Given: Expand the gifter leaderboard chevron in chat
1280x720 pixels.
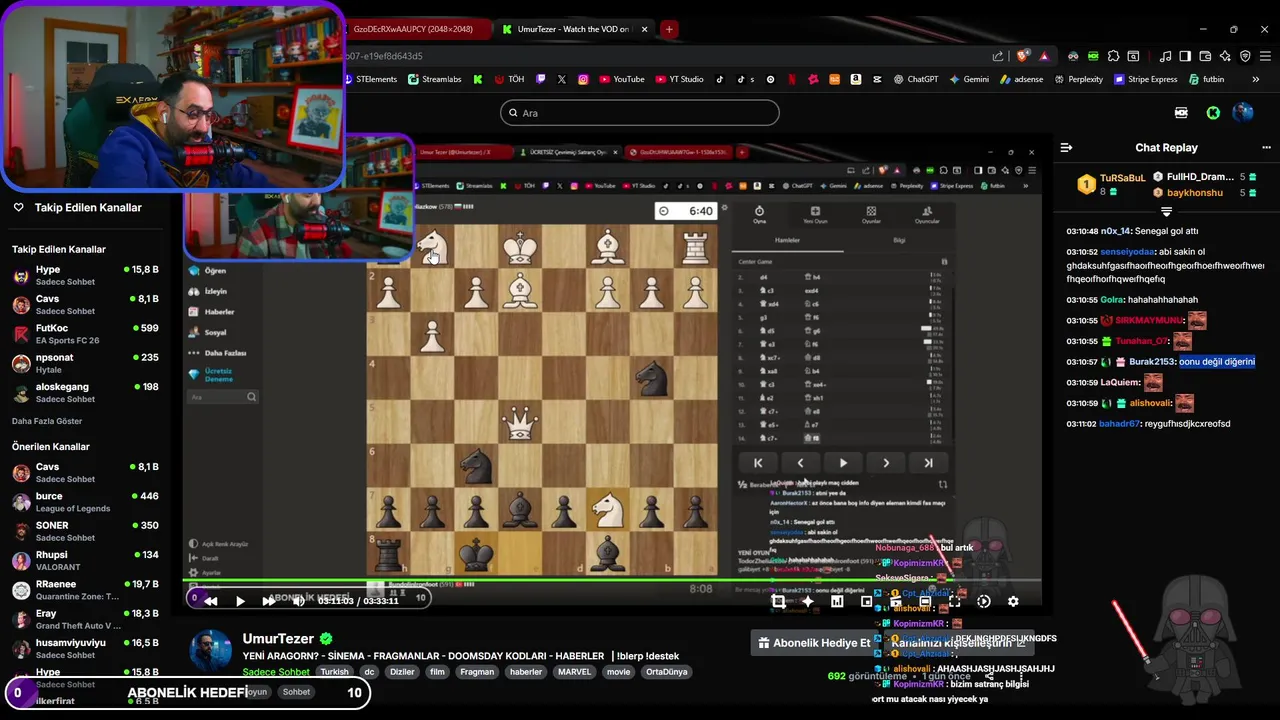Looking at the screenshot, I should [x=1166, y=211].
